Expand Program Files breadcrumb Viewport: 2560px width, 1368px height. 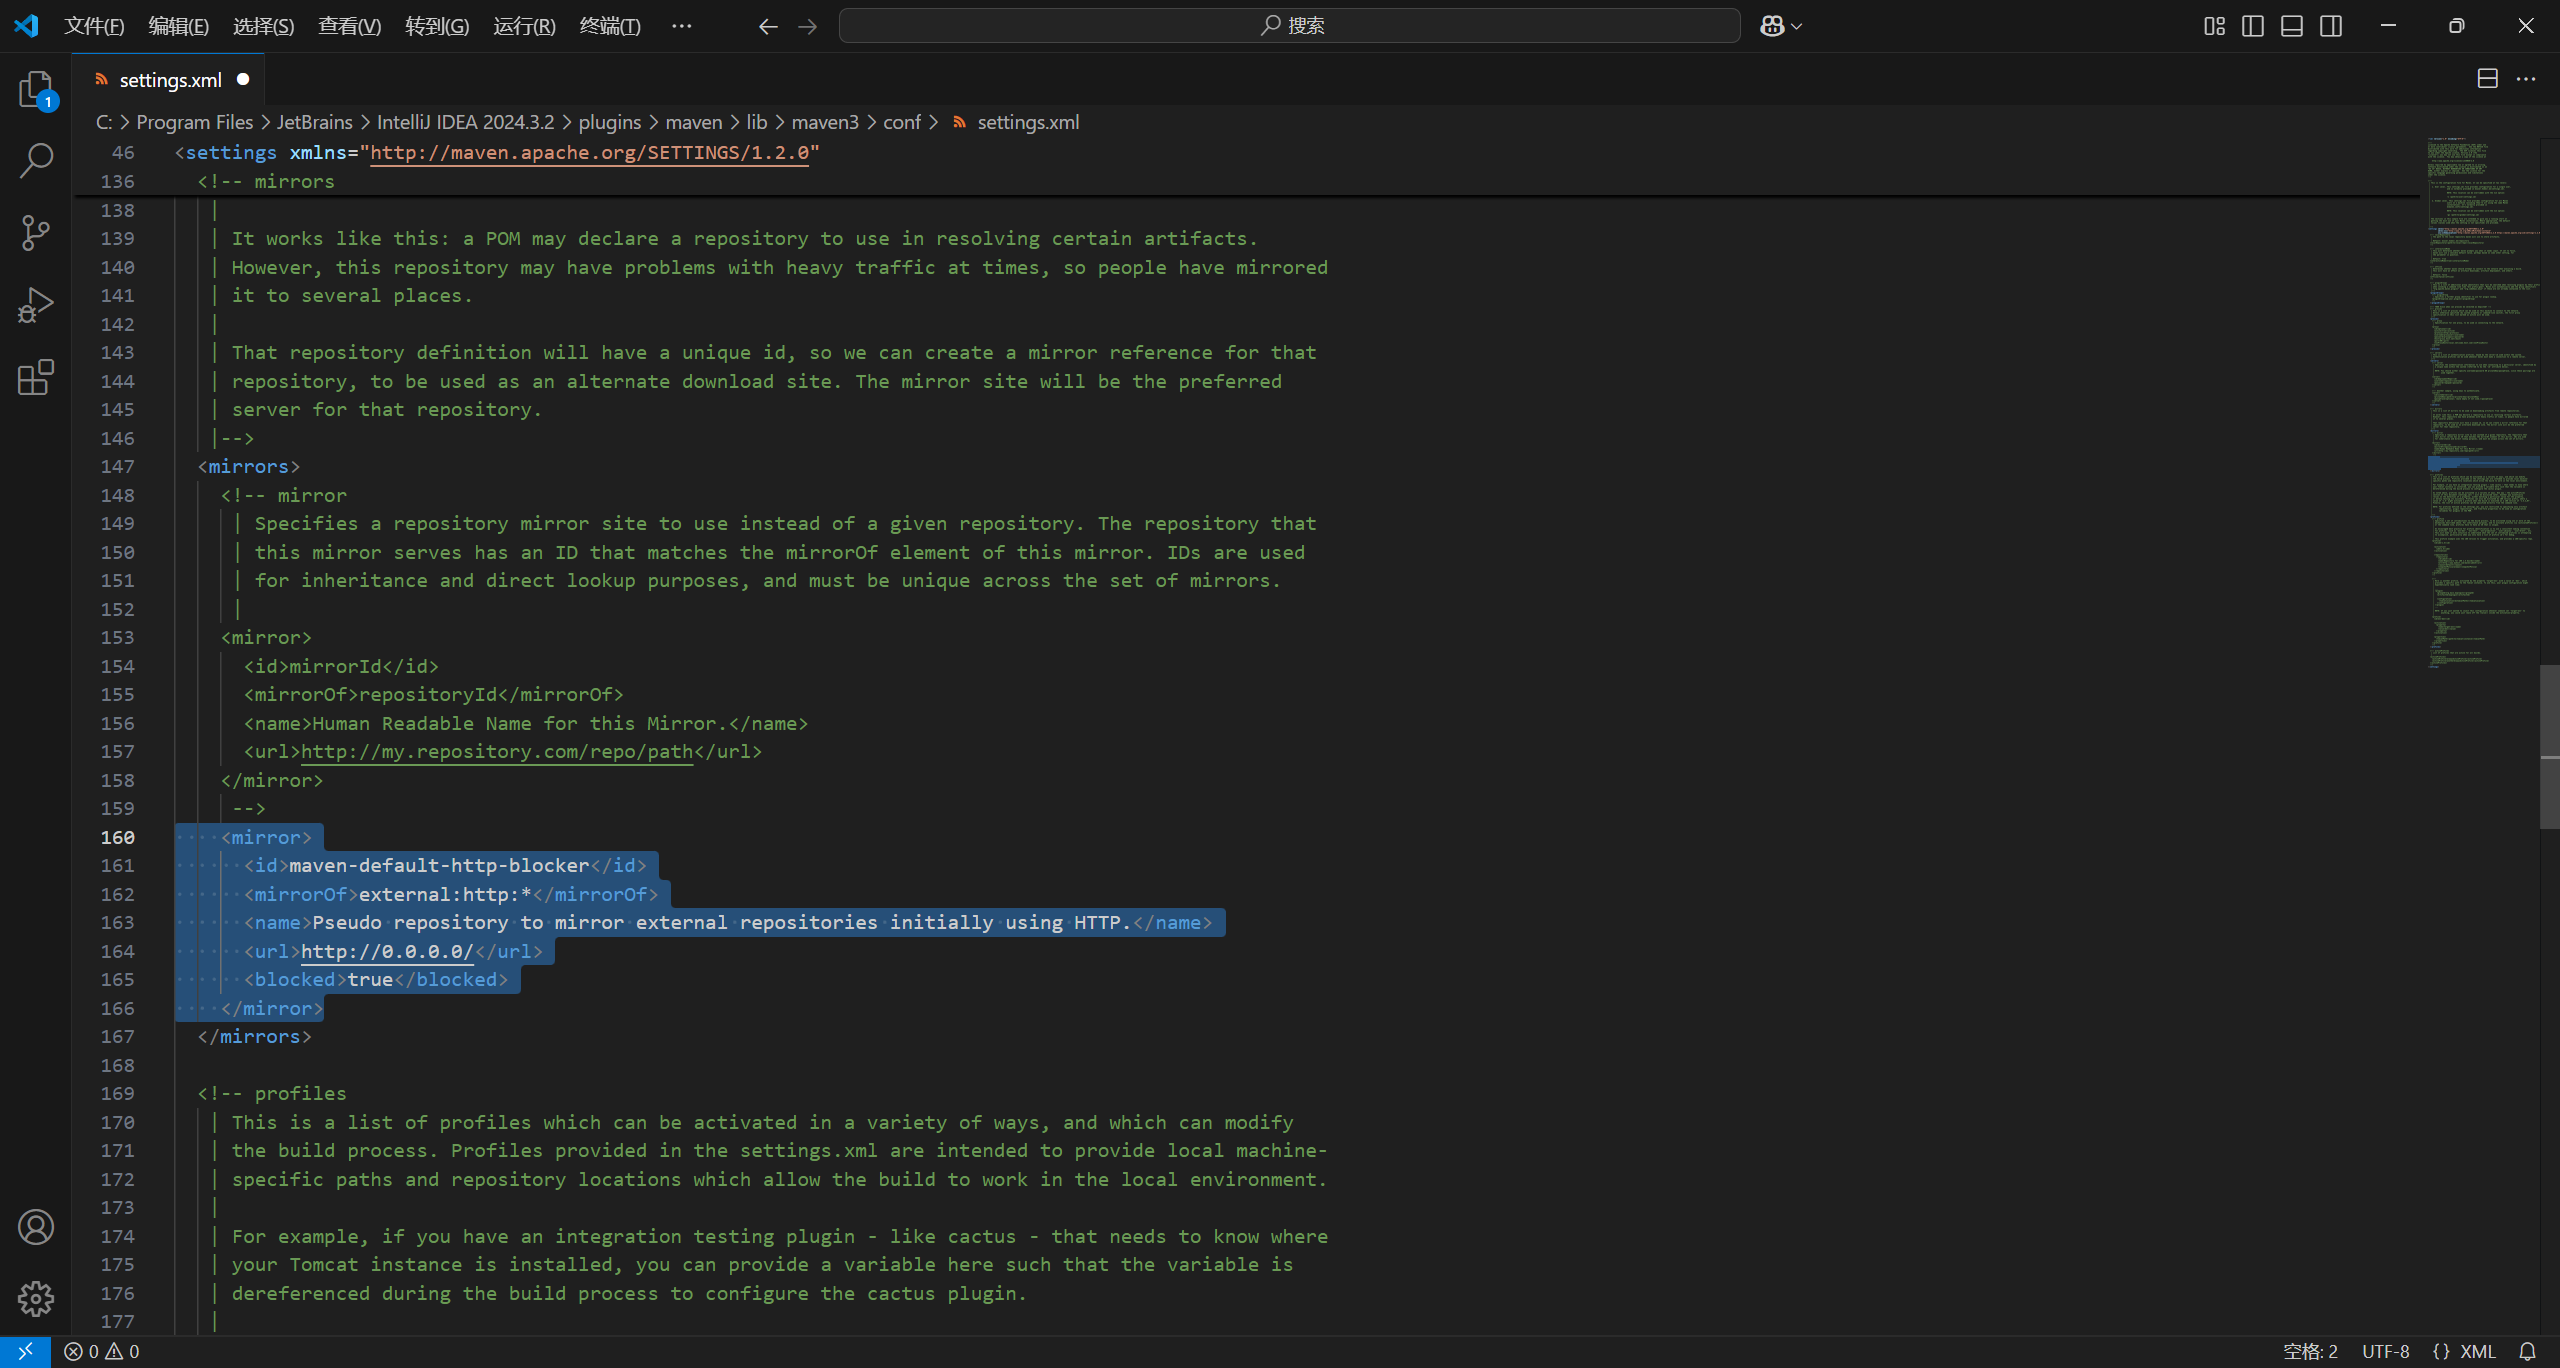[195, 122]
